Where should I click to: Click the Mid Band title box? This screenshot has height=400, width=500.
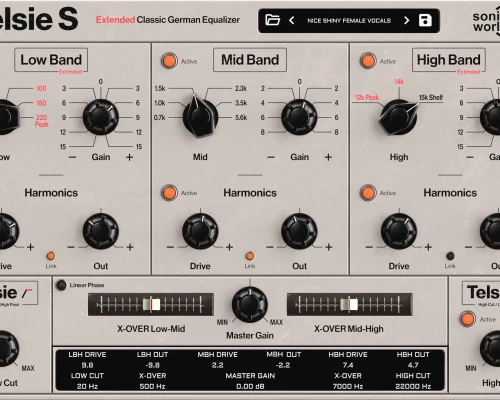[250, 60]
